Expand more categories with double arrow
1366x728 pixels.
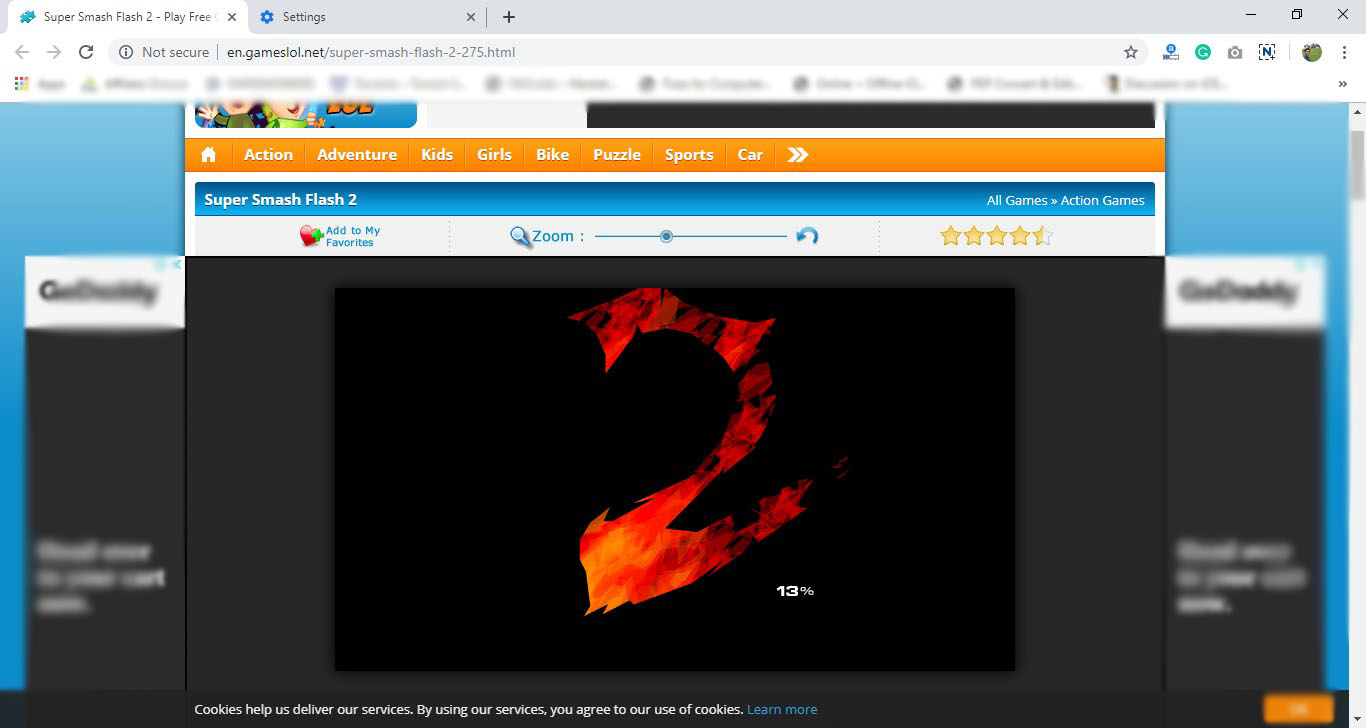pos(797,154)
